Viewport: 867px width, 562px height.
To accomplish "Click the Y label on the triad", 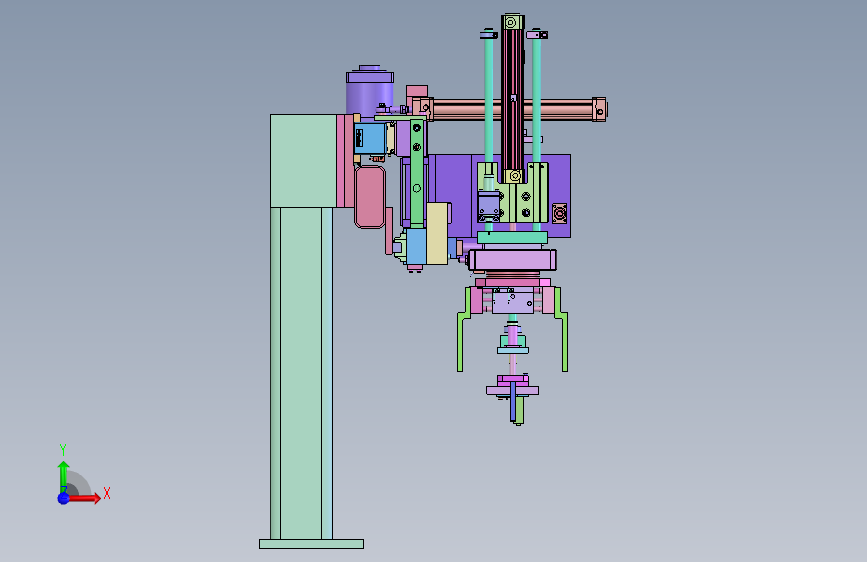I will click(x=63, y=450).
